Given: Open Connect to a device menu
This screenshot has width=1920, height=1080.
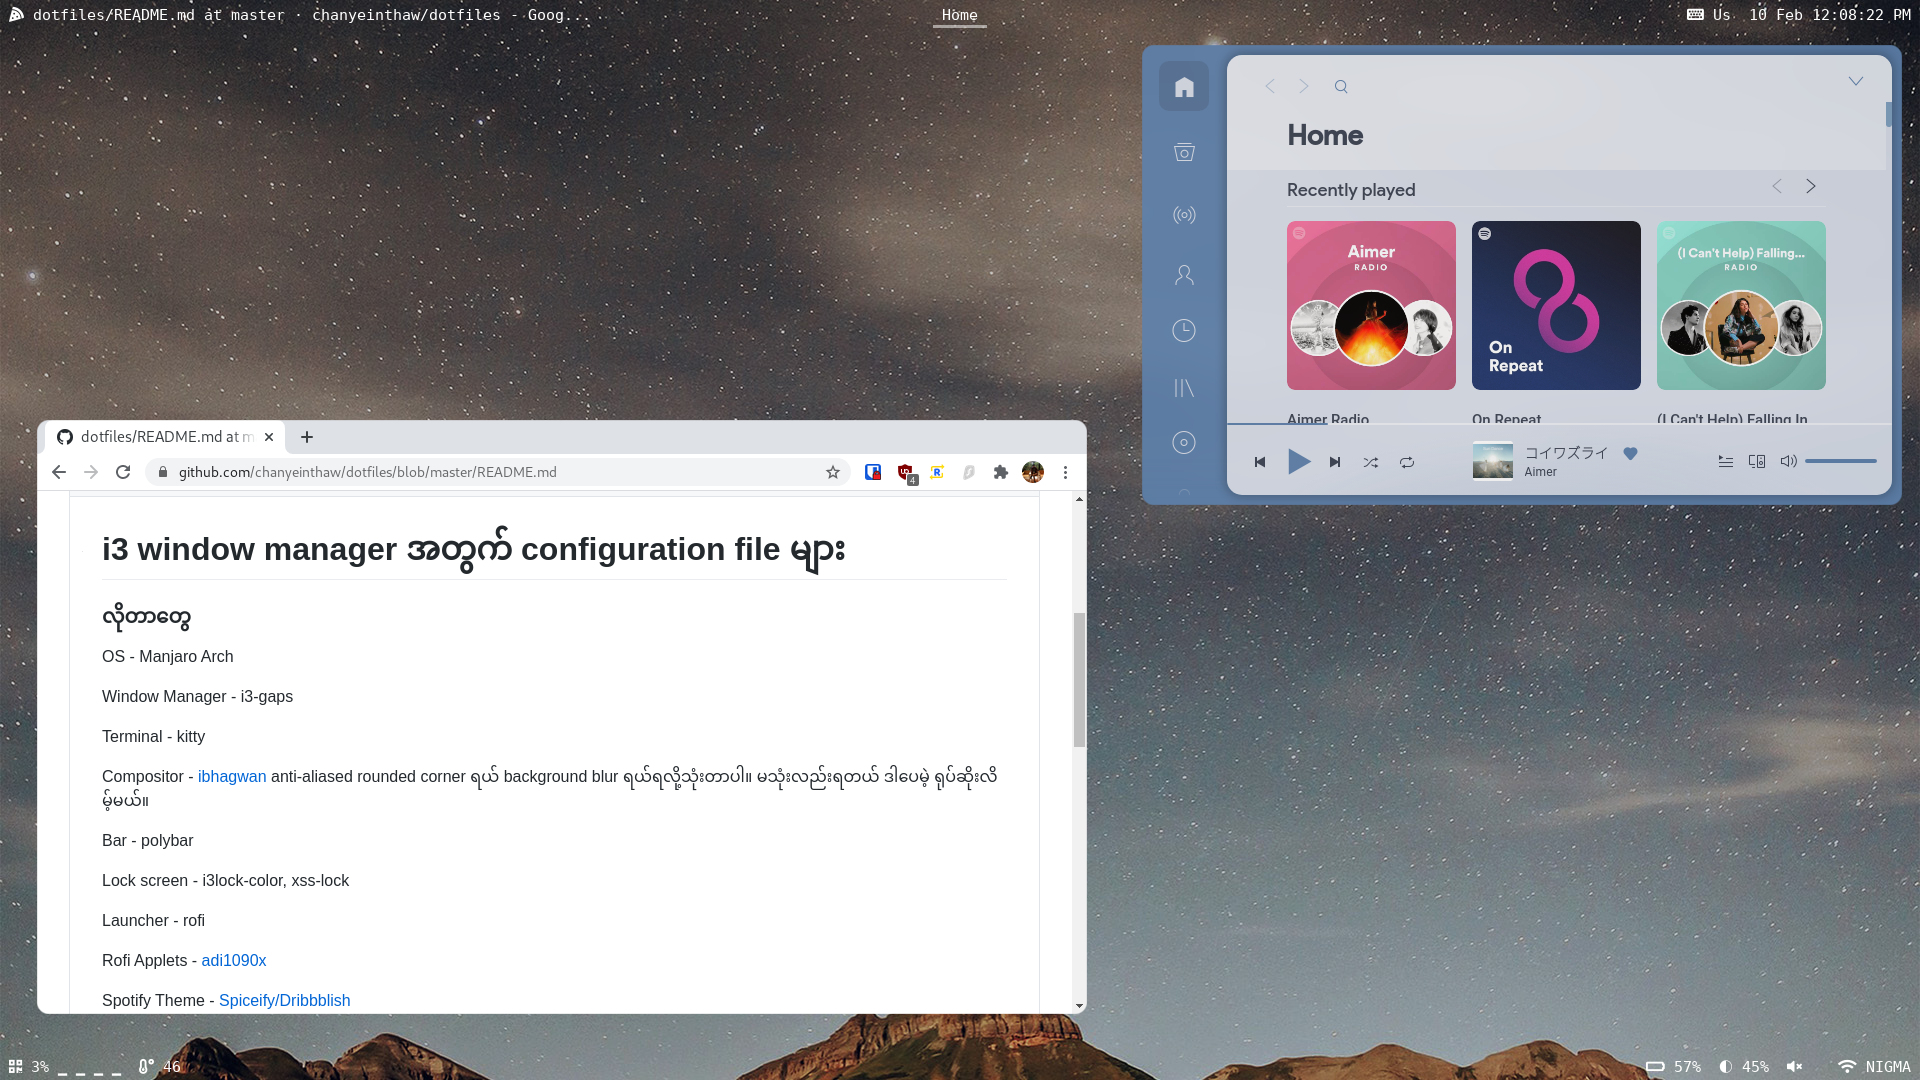Looking at the screenshot, I should tap(1757, 461).
